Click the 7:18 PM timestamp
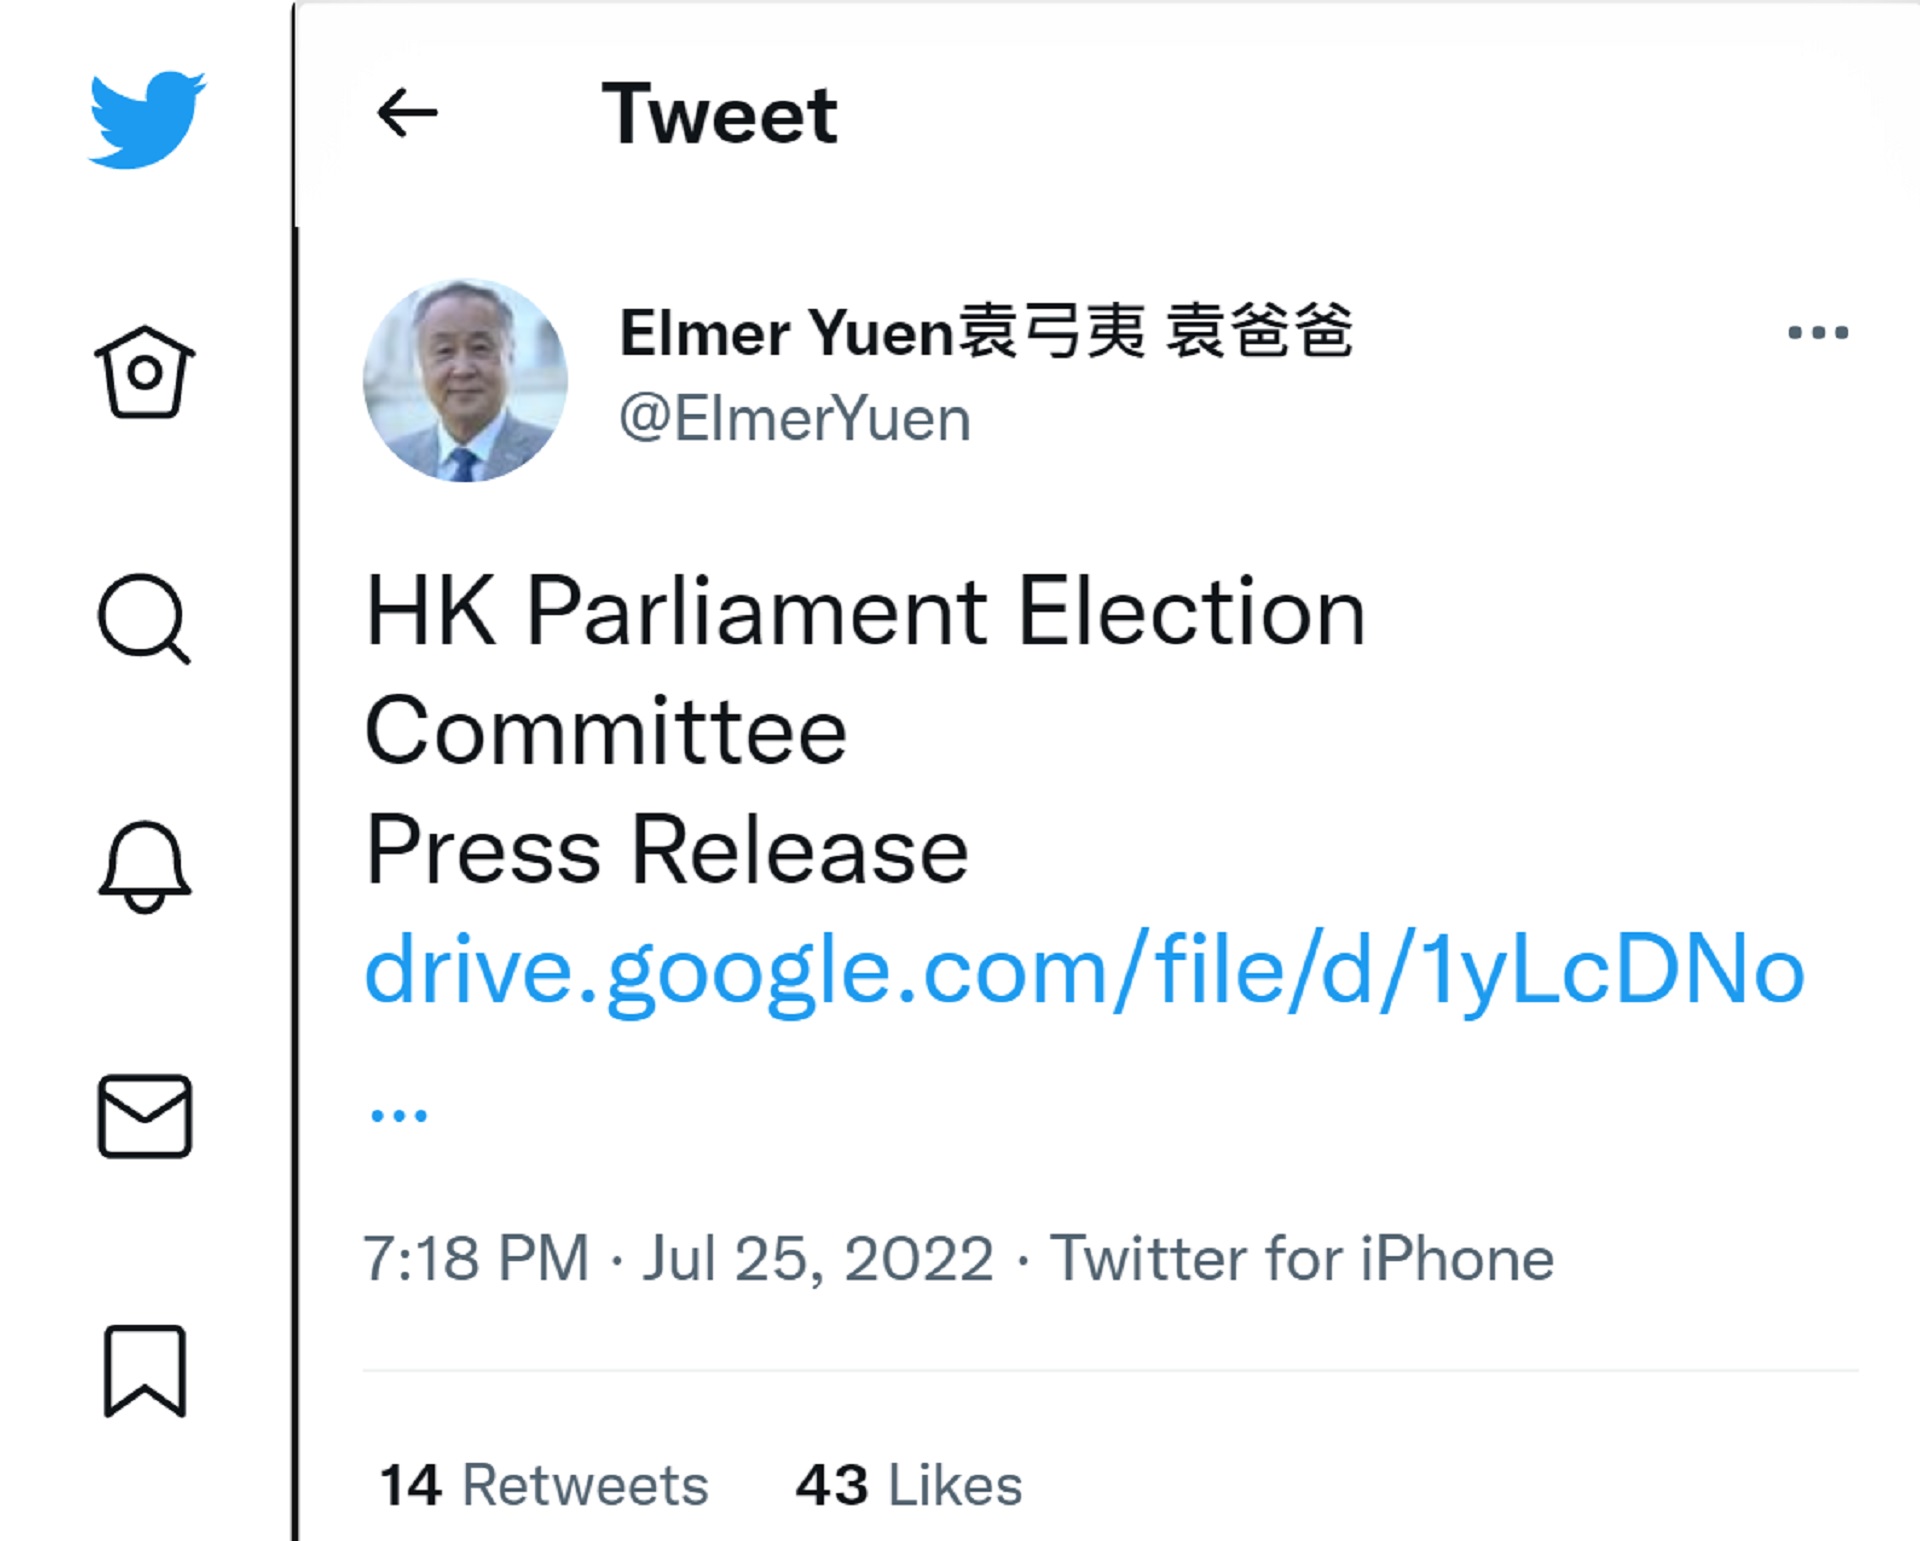Screen dimensions: 1920x1541 pyautogui.click(x=476, y=1258)
